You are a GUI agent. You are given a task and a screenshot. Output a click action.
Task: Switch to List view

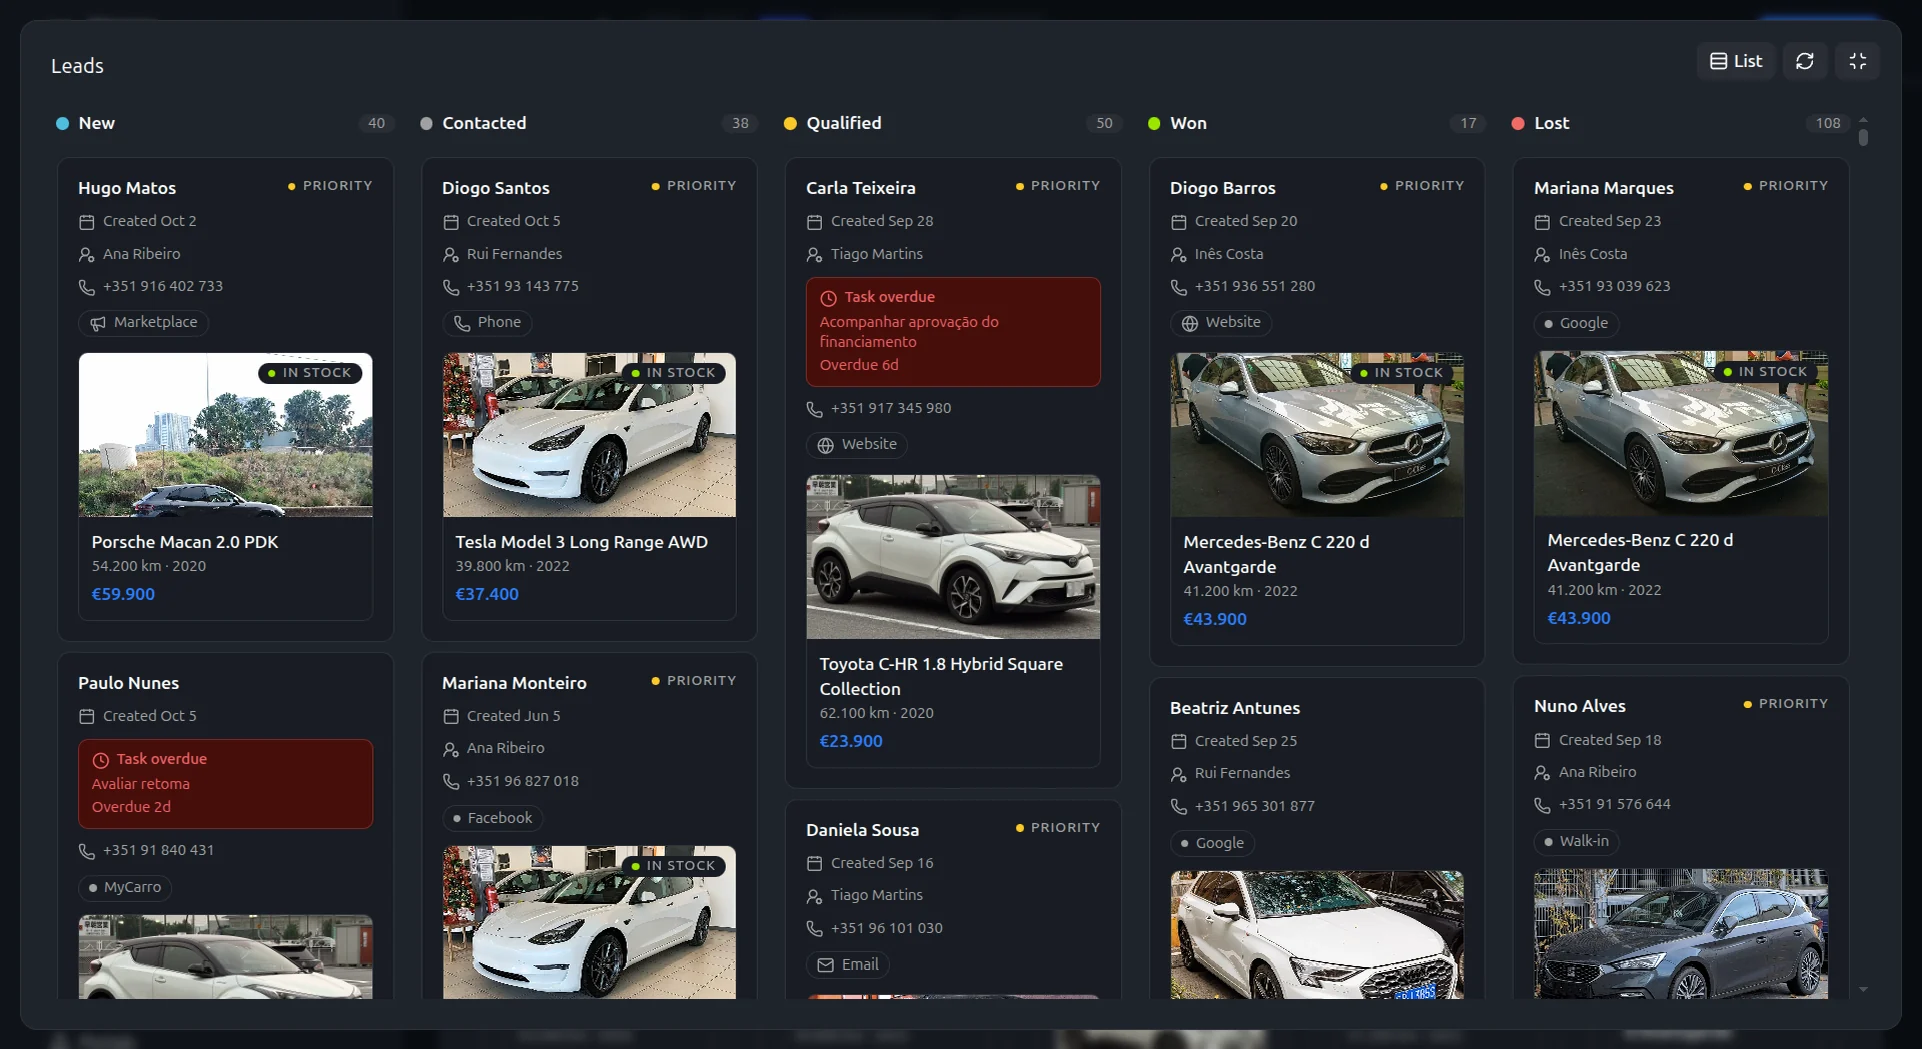click(x=1735, y=61)
